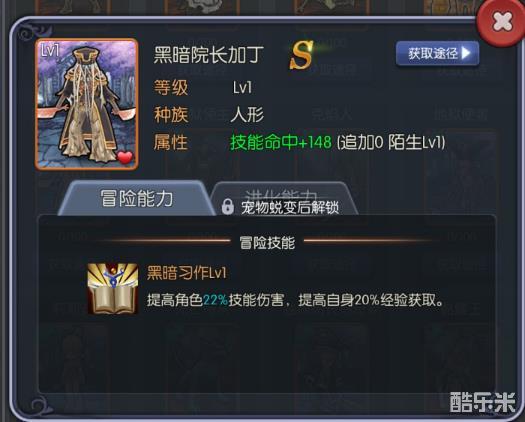525x422 pixels.
Task: Click the 黑暗习作 skill book icon
Action: 112,288
